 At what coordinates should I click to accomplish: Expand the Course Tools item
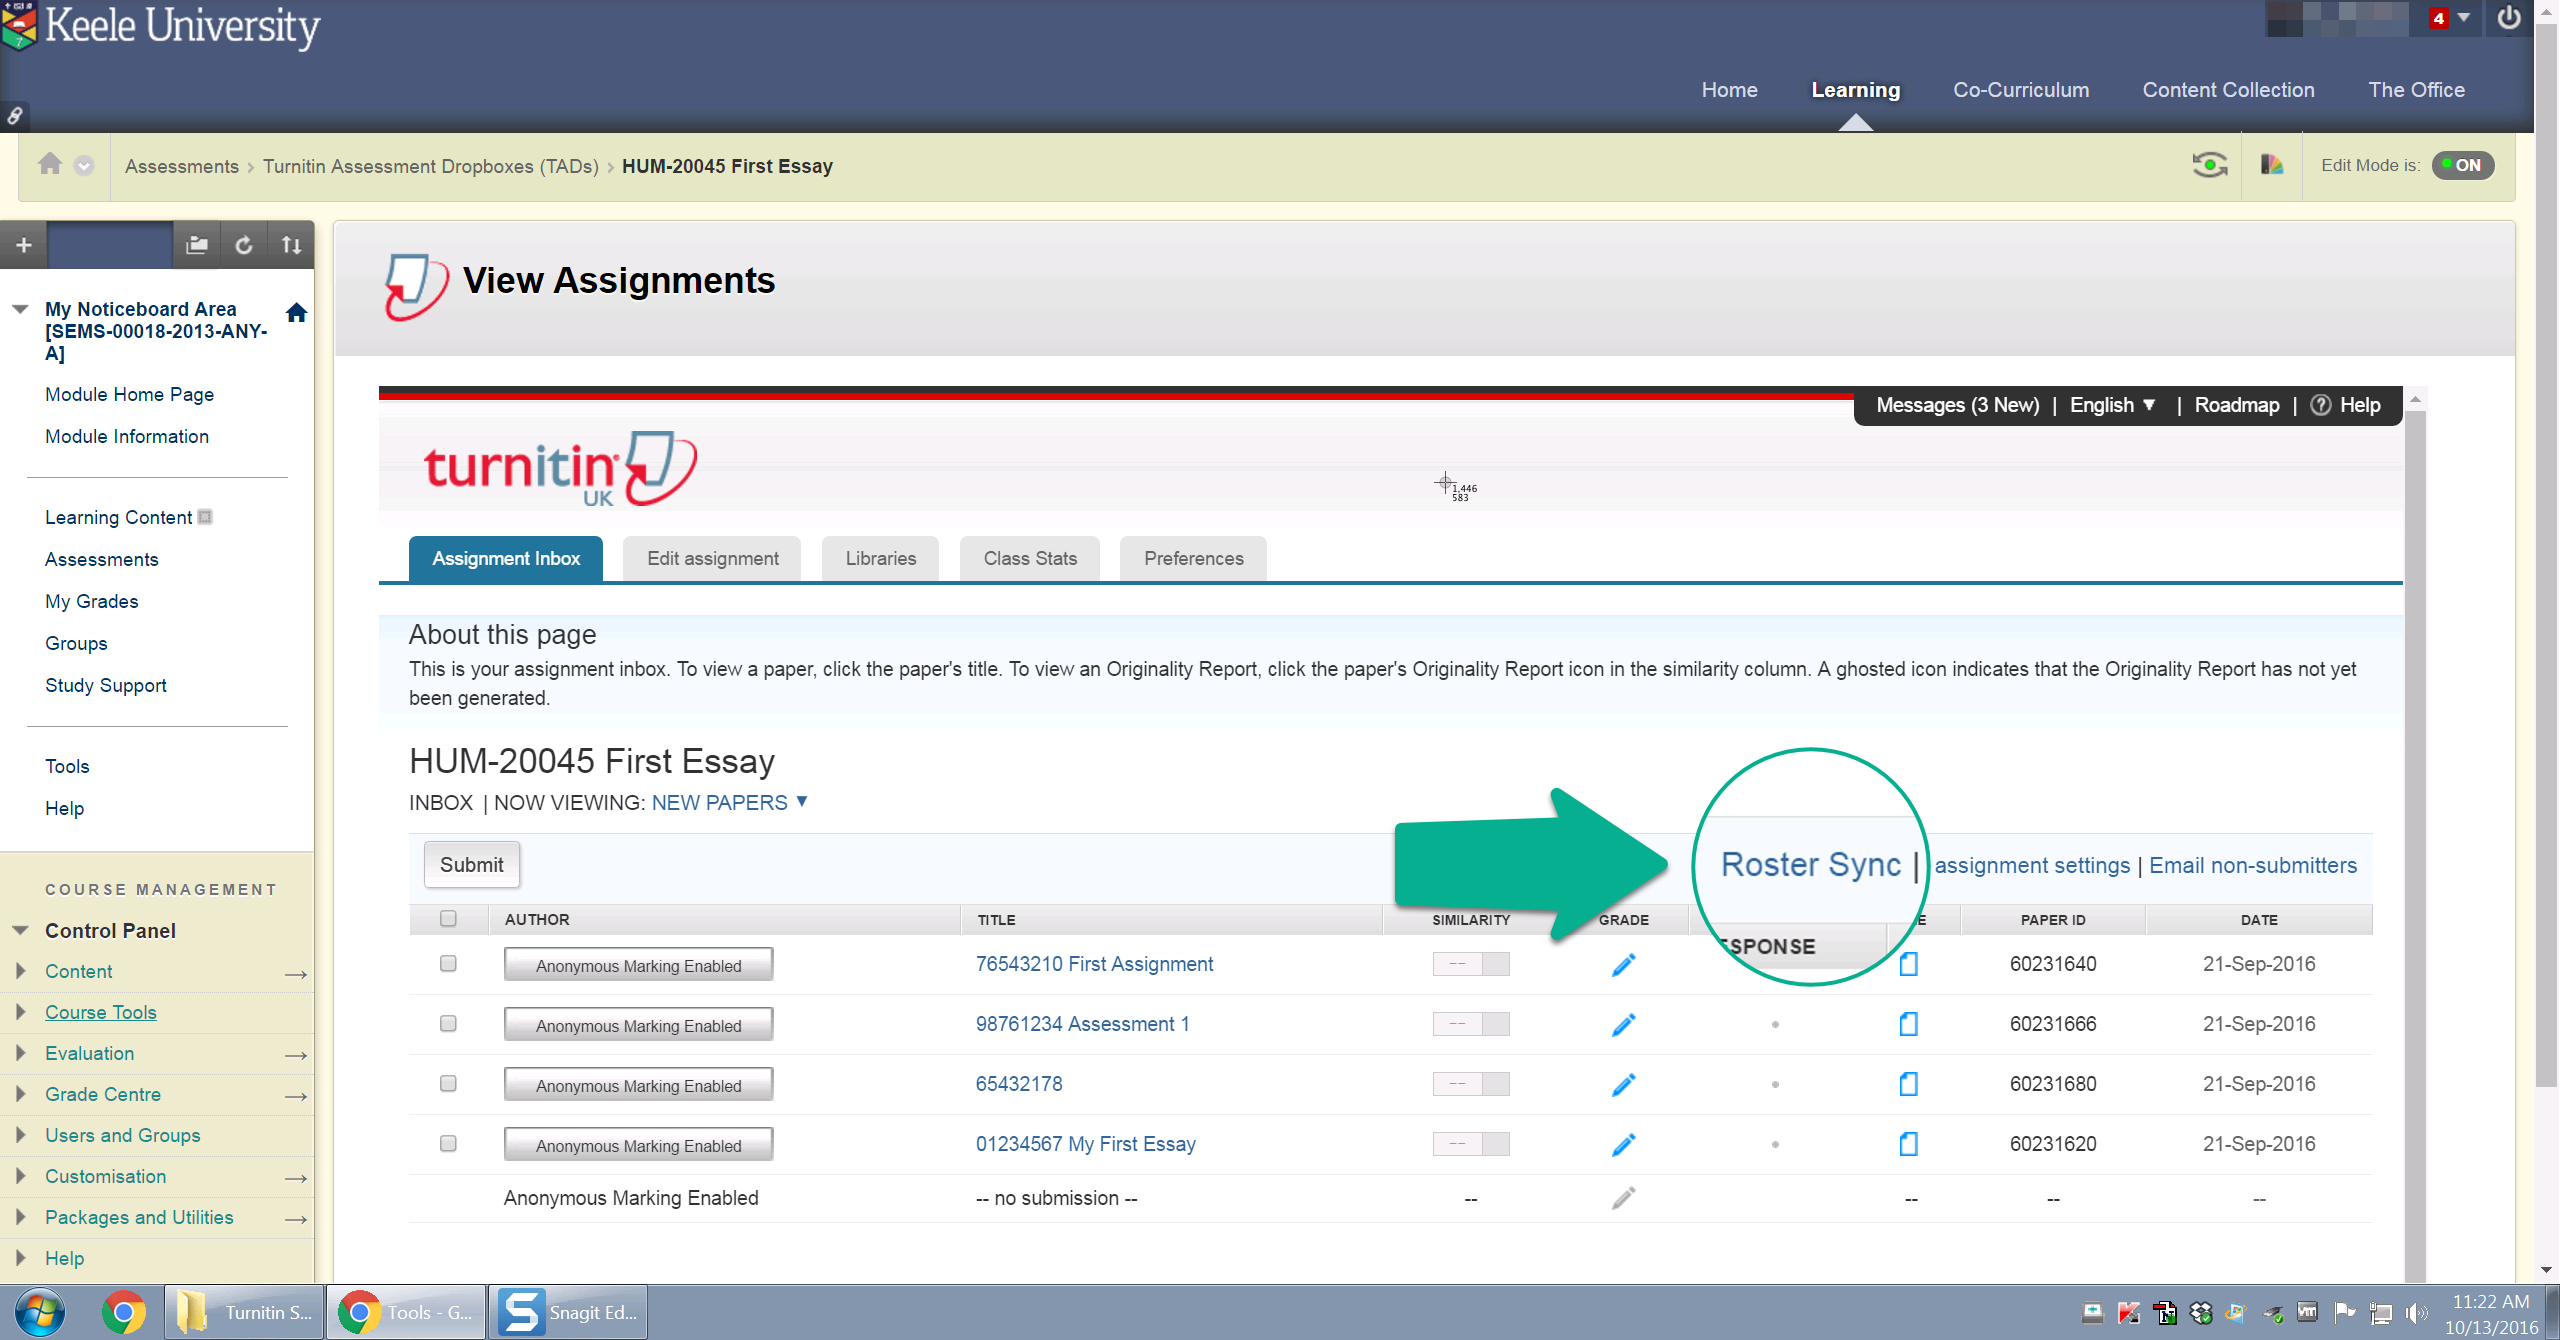coord(20,1012)
